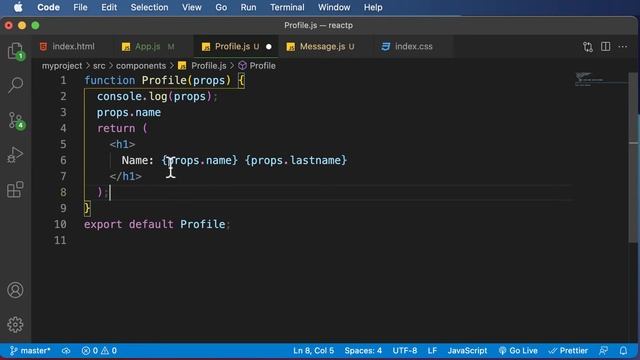Image resolution: width=640 pixels, height=360 pixels.
Task: Open the Go menu
Action: pyautogui.click(x=221, y=7)
